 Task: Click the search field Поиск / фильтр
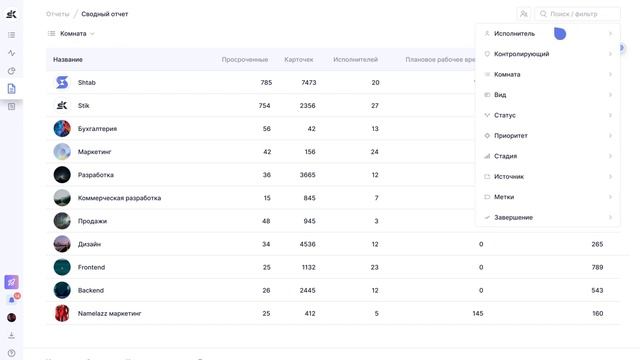[578, 14]
